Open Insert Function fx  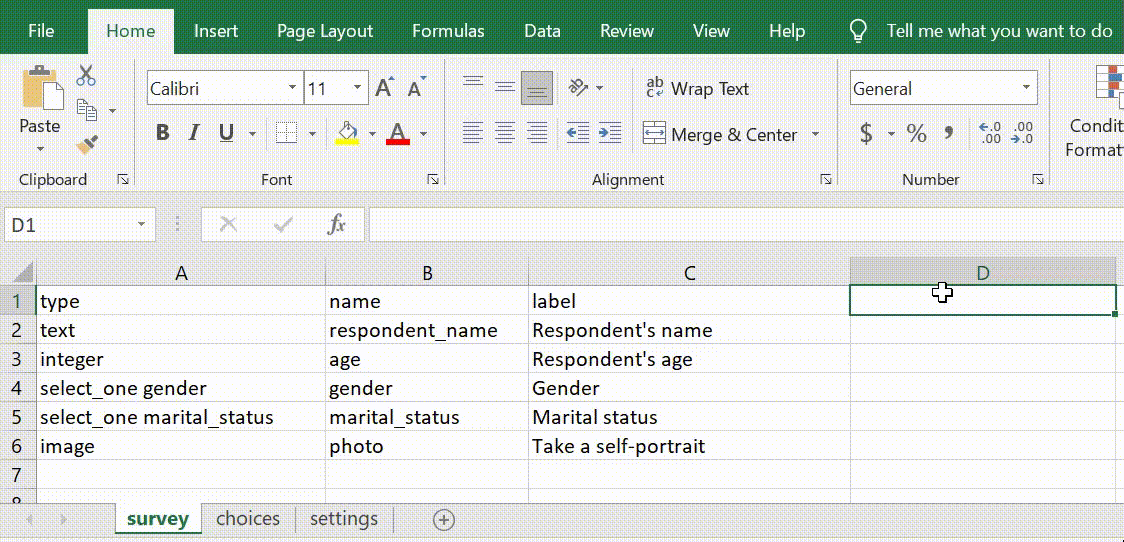(336, 225)
